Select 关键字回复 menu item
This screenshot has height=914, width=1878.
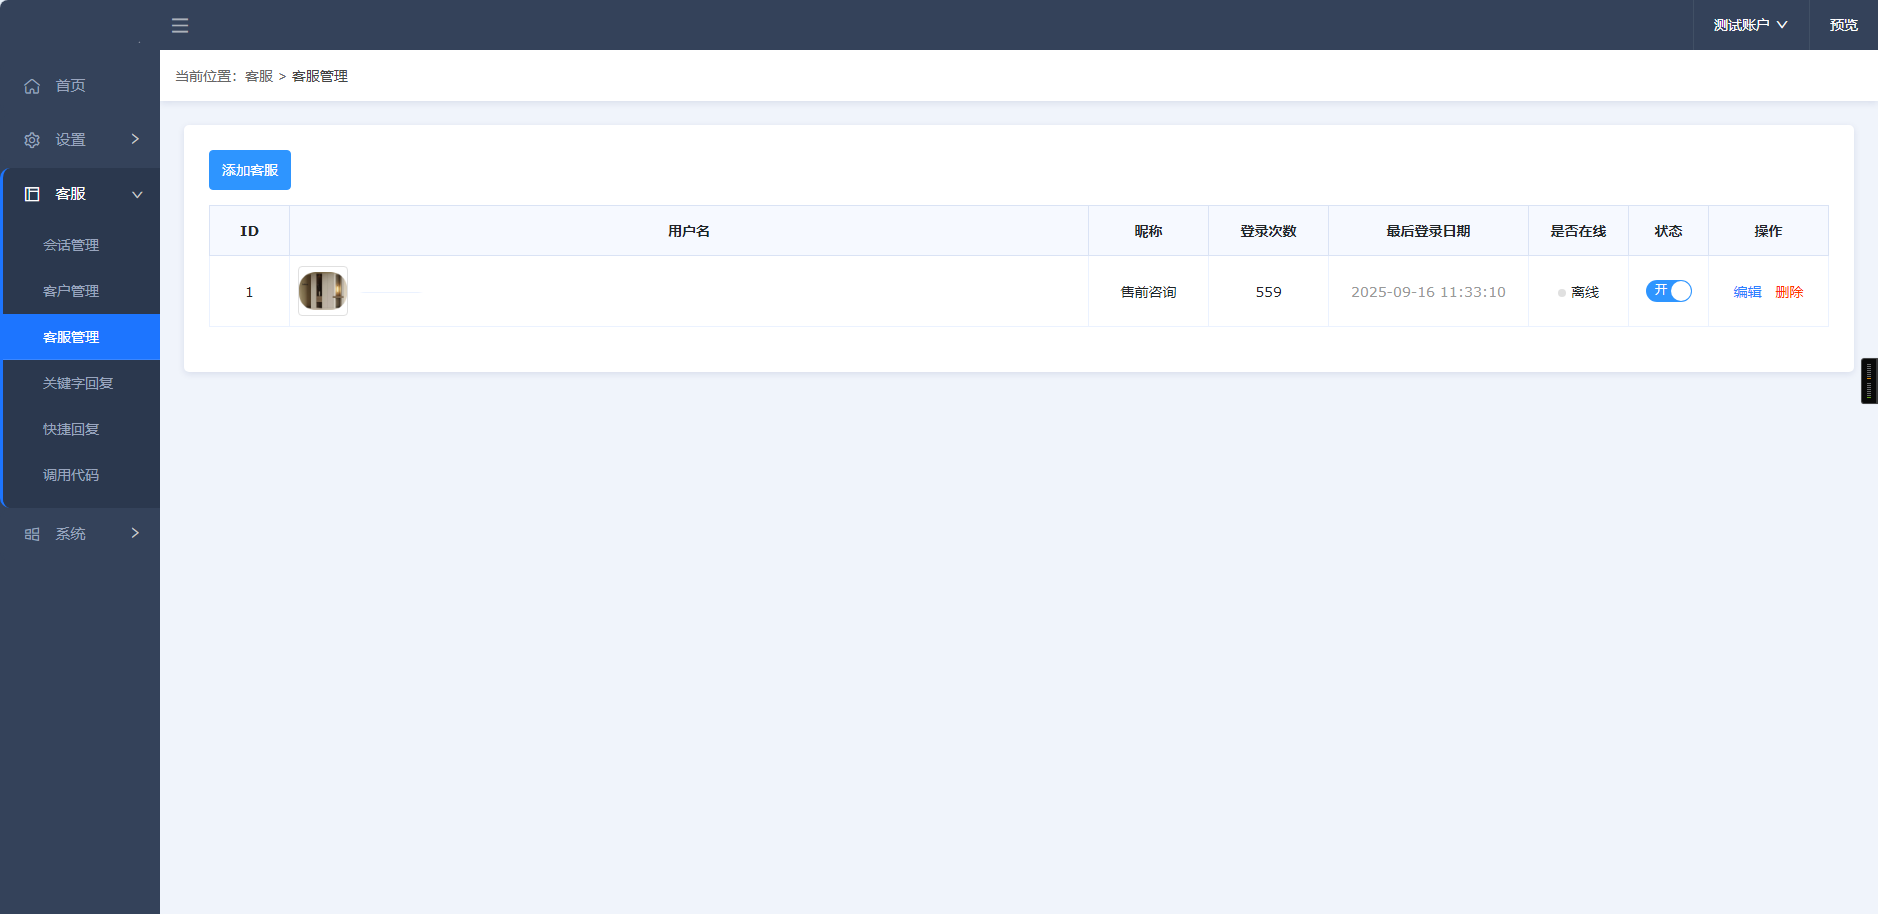[78, 383]
